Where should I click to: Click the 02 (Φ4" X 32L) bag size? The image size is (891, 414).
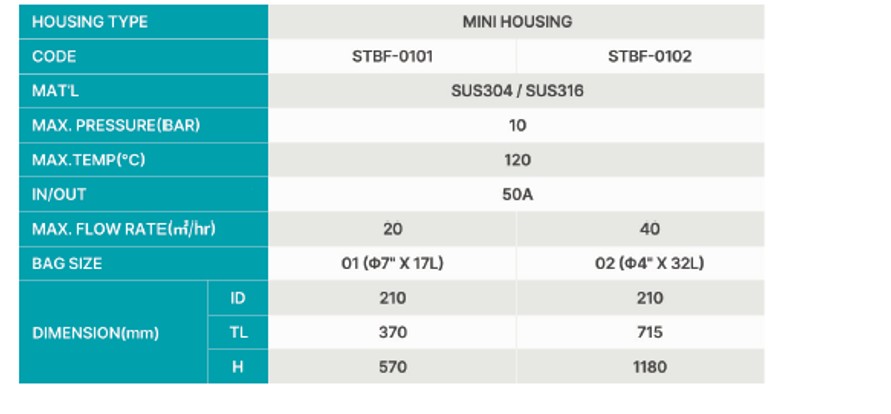(x=649, y=264)
